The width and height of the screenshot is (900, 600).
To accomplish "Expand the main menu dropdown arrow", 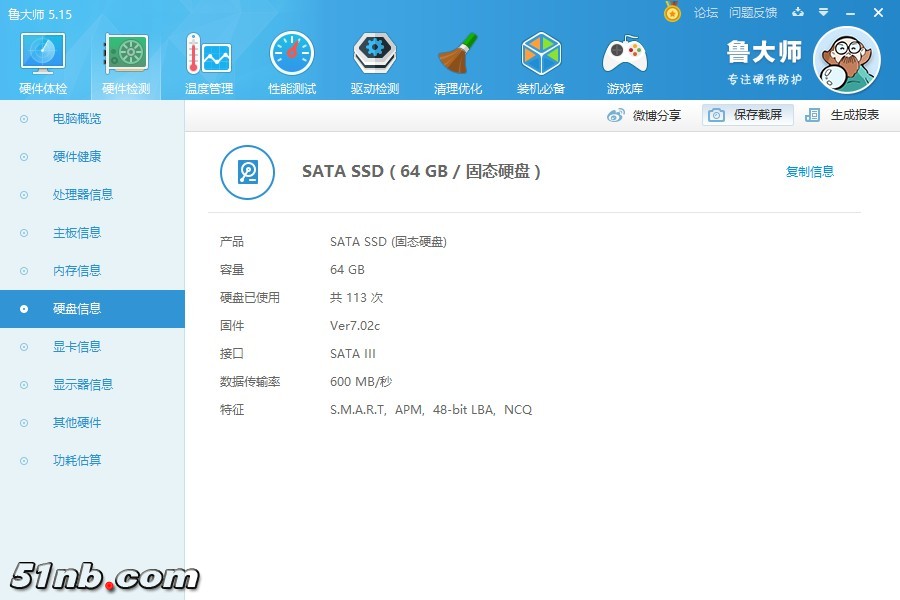I will (823, 12).
